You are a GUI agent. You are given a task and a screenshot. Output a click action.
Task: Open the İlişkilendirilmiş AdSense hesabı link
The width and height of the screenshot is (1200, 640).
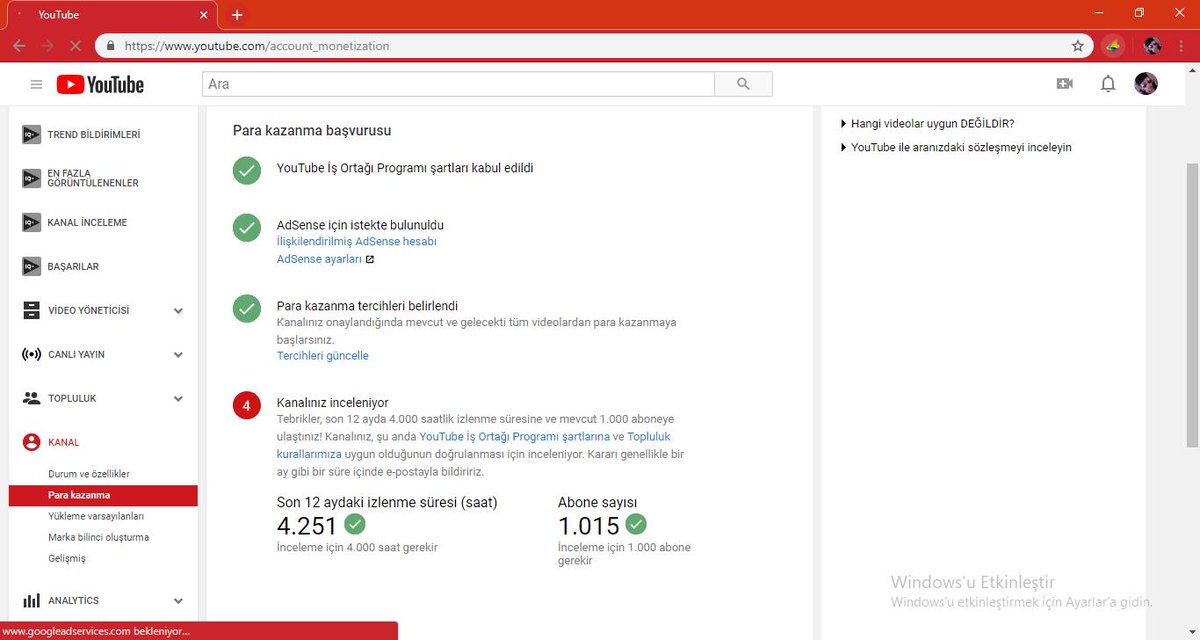point(357,241)
